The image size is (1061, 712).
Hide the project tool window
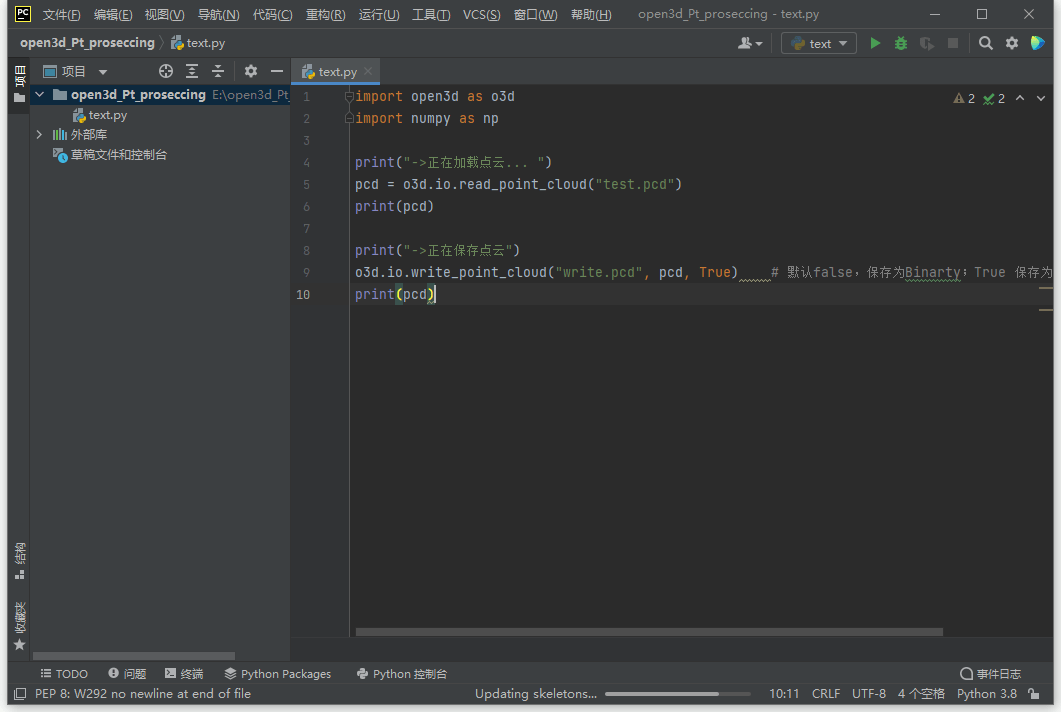277,71
